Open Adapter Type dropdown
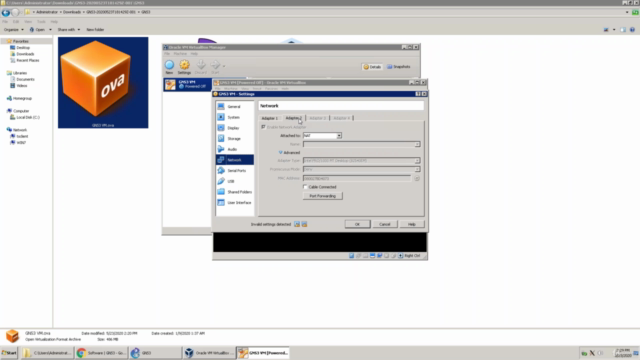The height and width of the screenshot is (360, 640). point(361,160)
